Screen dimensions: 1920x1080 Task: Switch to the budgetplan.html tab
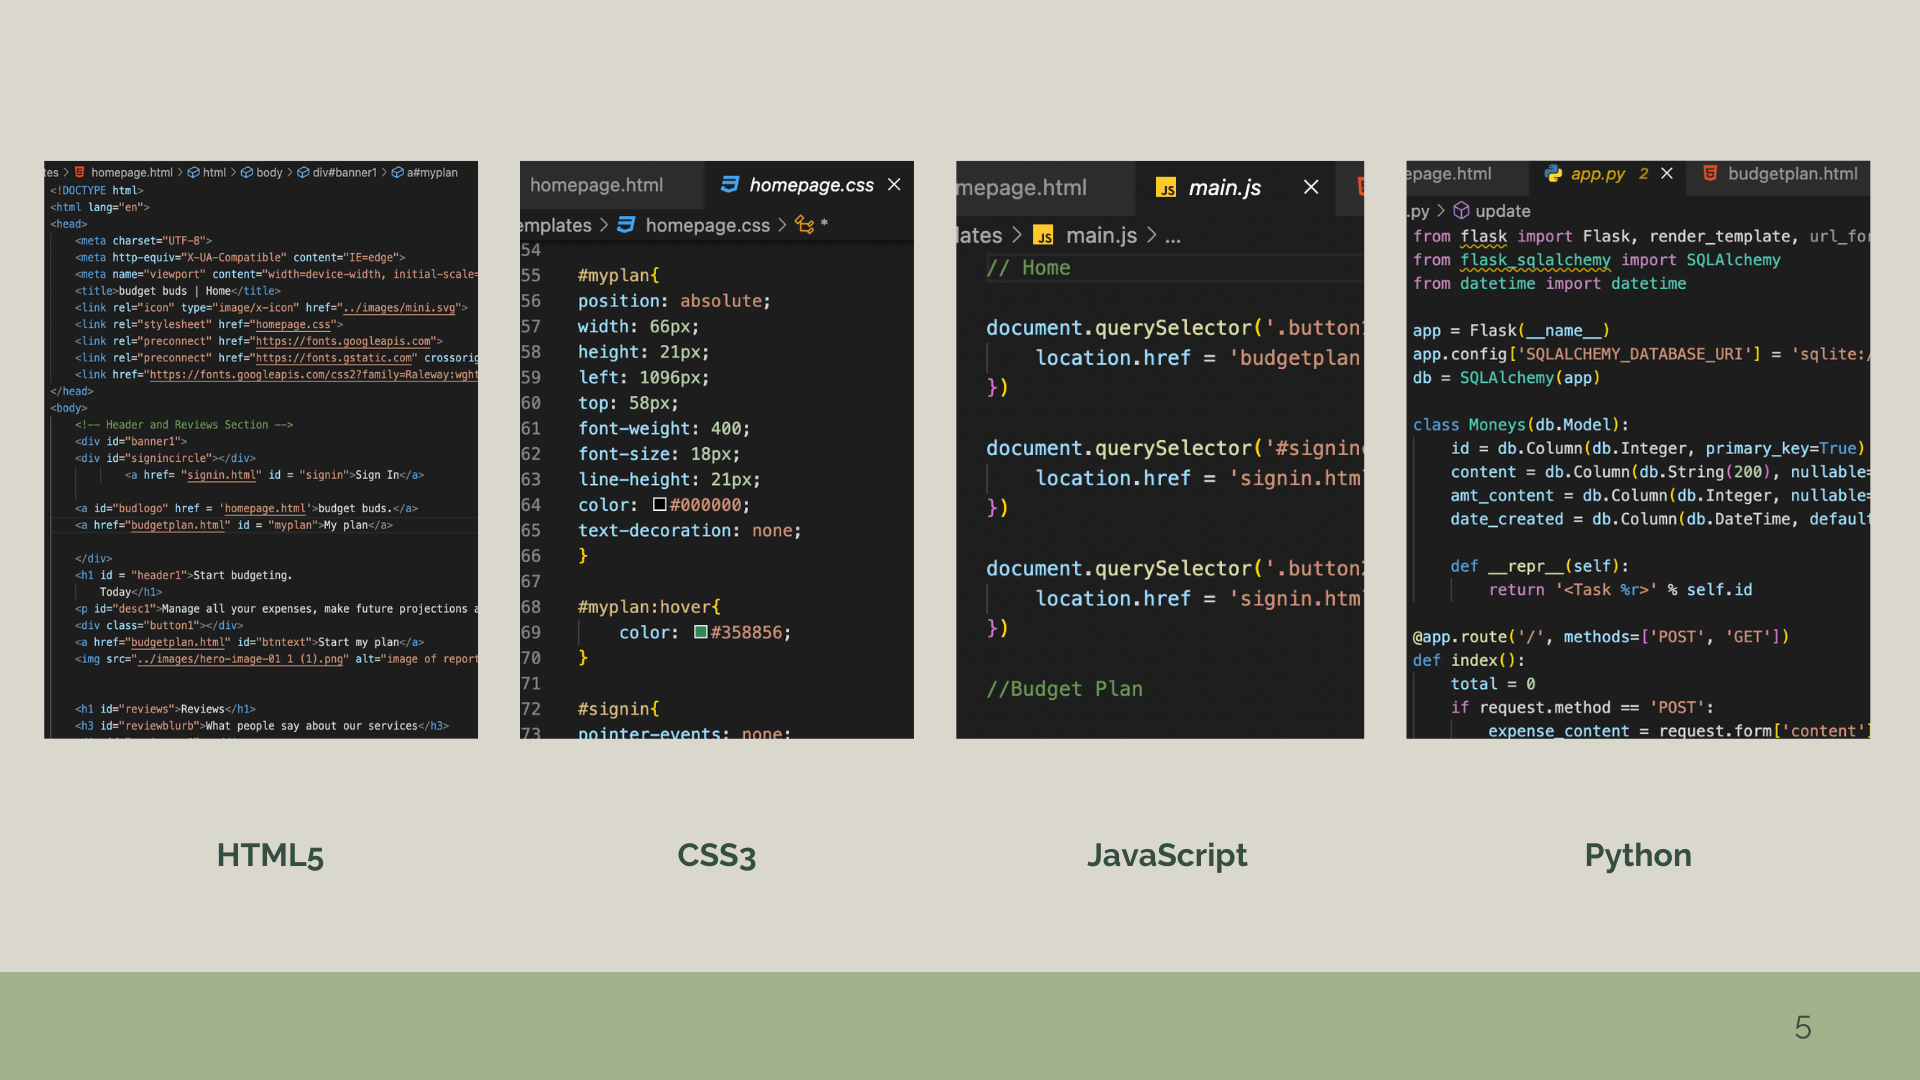point(1792,174)
